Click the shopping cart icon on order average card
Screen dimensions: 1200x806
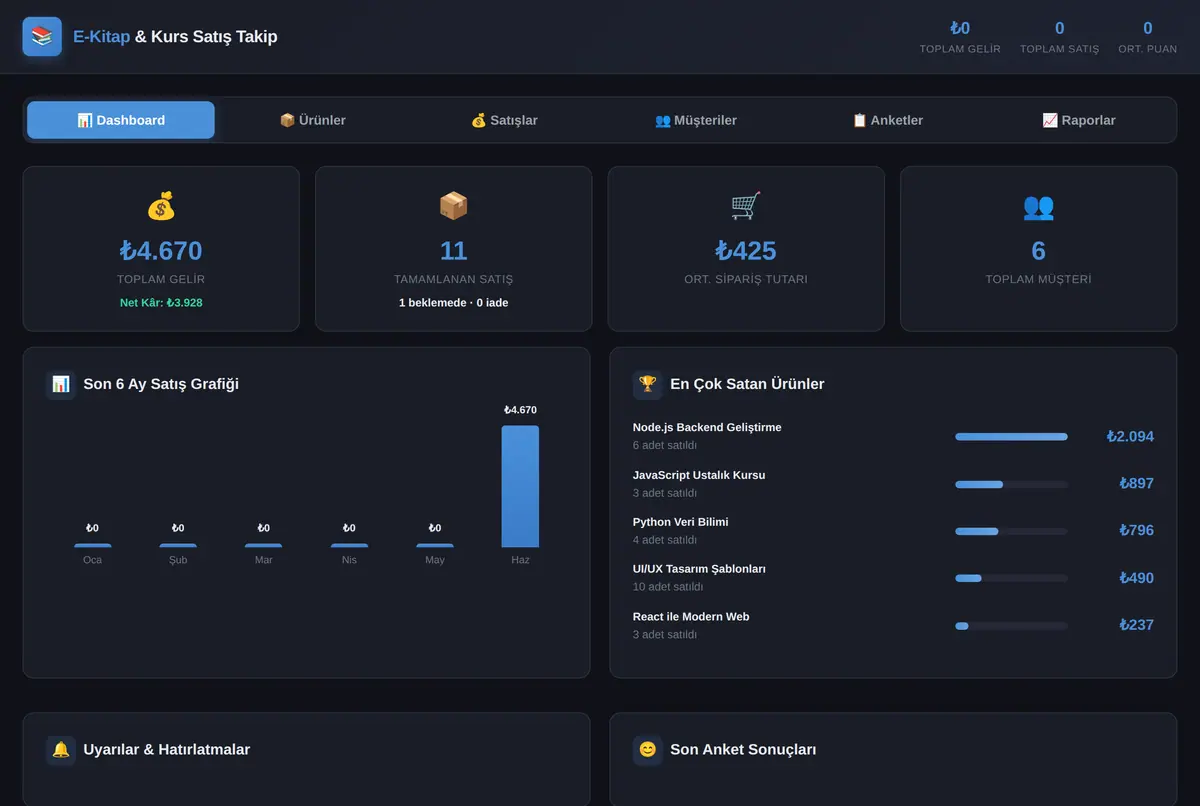click(746, 206)
